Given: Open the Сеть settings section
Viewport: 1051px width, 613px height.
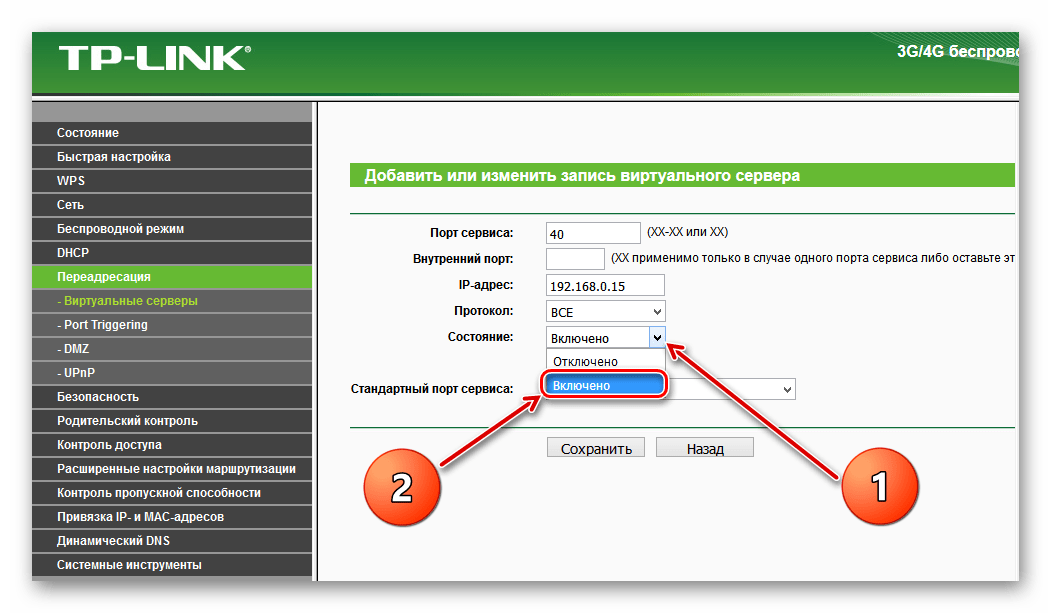Looking at the screenshot, I should 70,205.
